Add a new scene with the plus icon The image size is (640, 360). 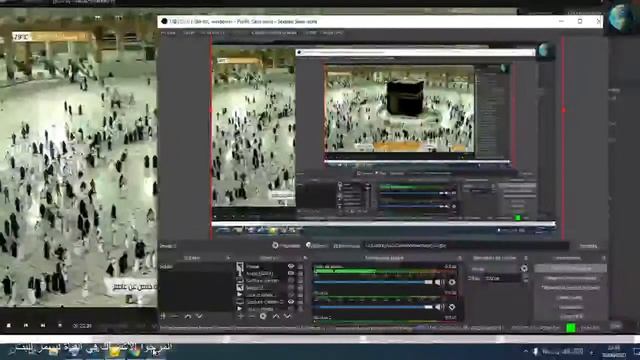pyautogui.click(x=163, y=316)
